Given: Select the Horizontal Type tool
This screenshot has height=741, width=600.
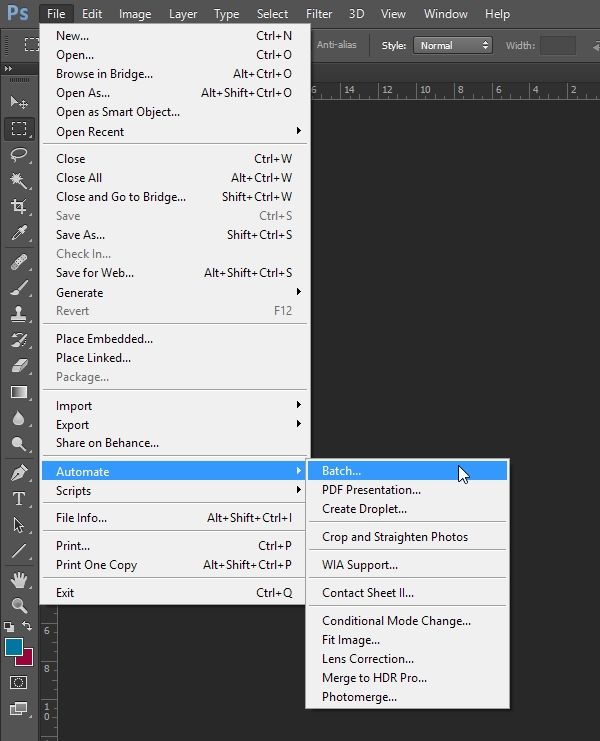Looking at the screenshot, I should [19, 499].
